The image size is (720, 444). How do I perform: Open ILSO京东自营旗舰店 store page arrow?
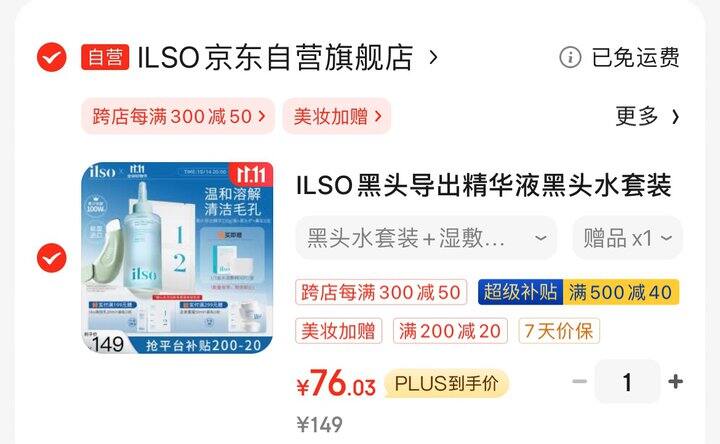pyautogui.click(x=433, y=57)
